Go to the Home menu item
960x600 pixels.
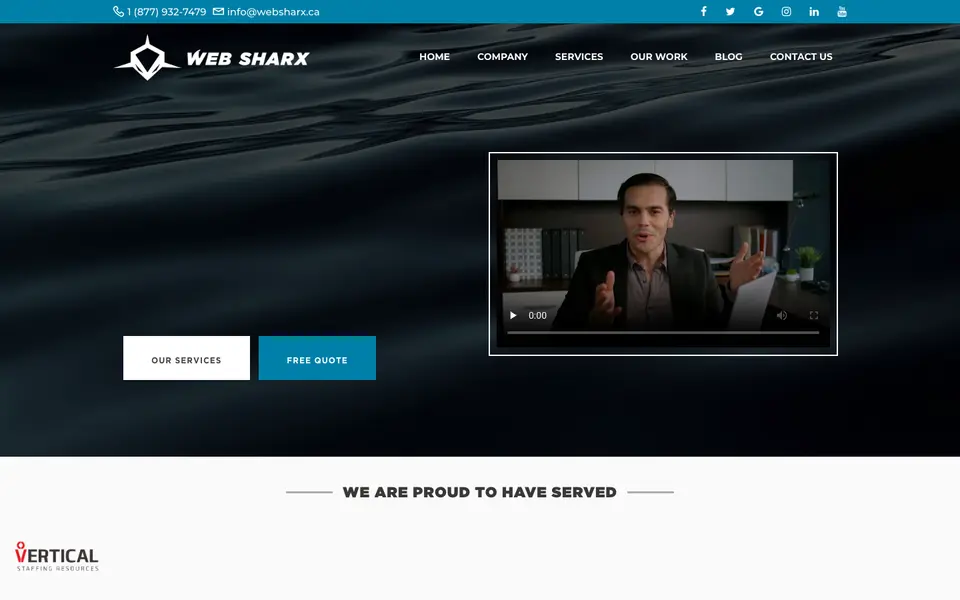pos(434,56)
